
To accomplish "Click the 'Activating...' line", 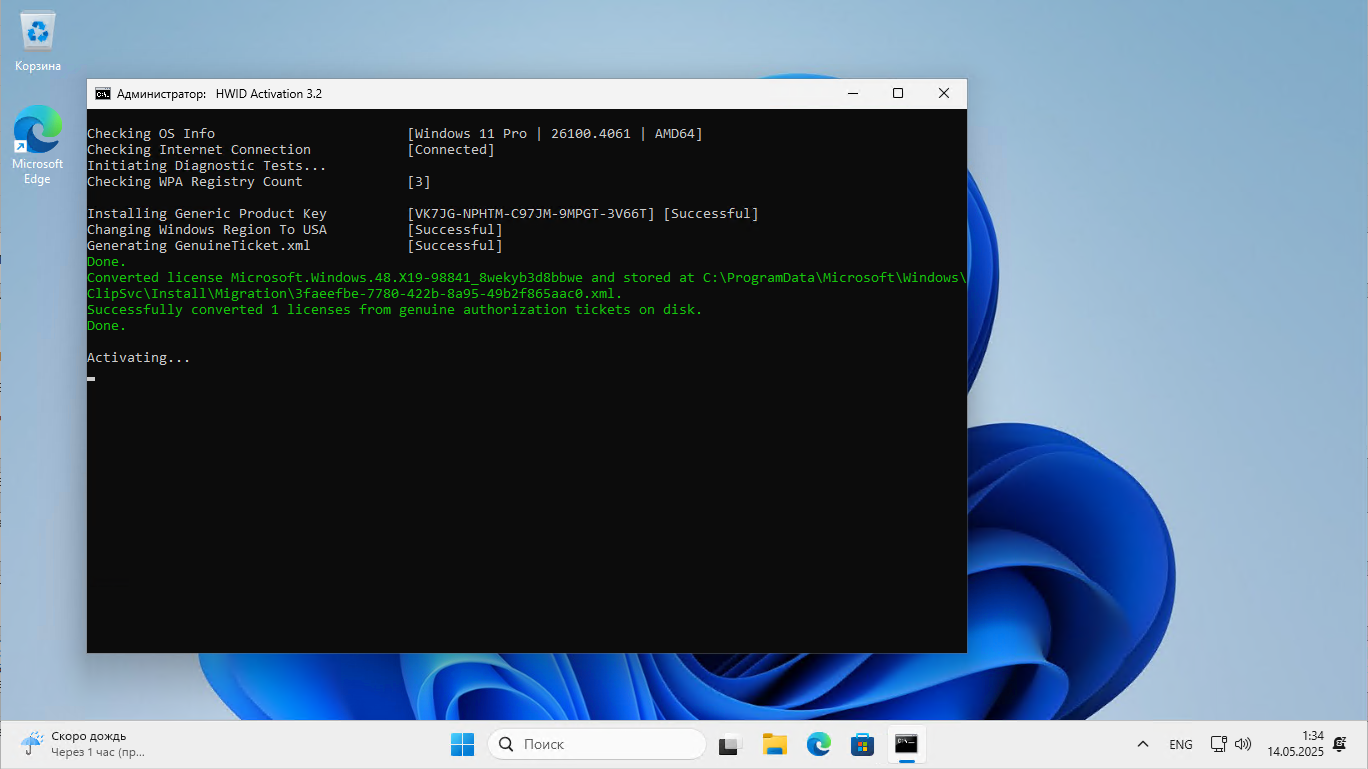I will 139,357.
